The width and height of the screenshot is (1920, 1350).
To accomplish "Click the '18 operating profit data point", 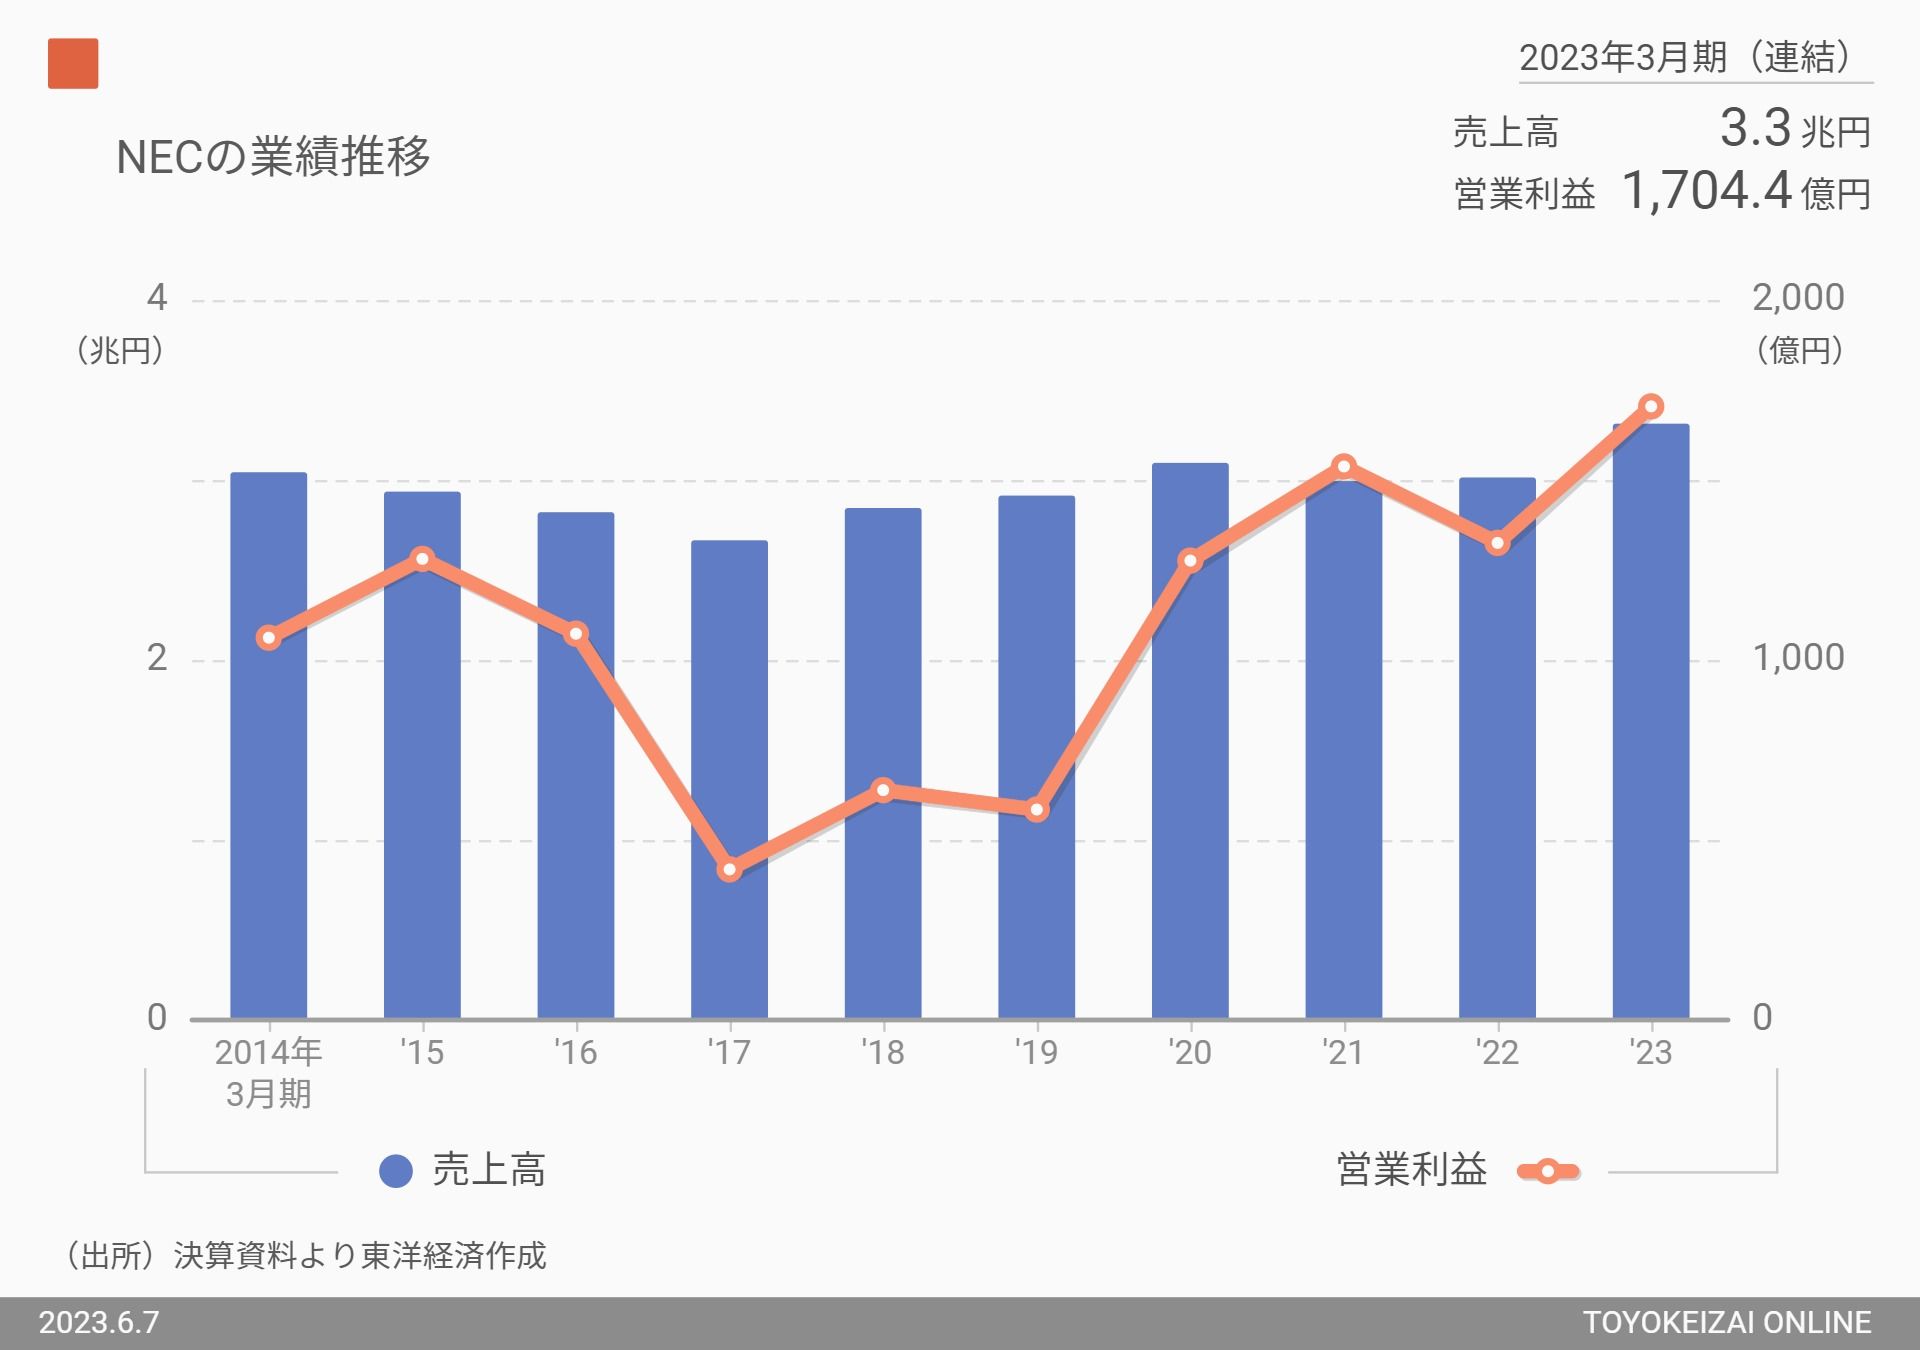I will coord(883,790).
